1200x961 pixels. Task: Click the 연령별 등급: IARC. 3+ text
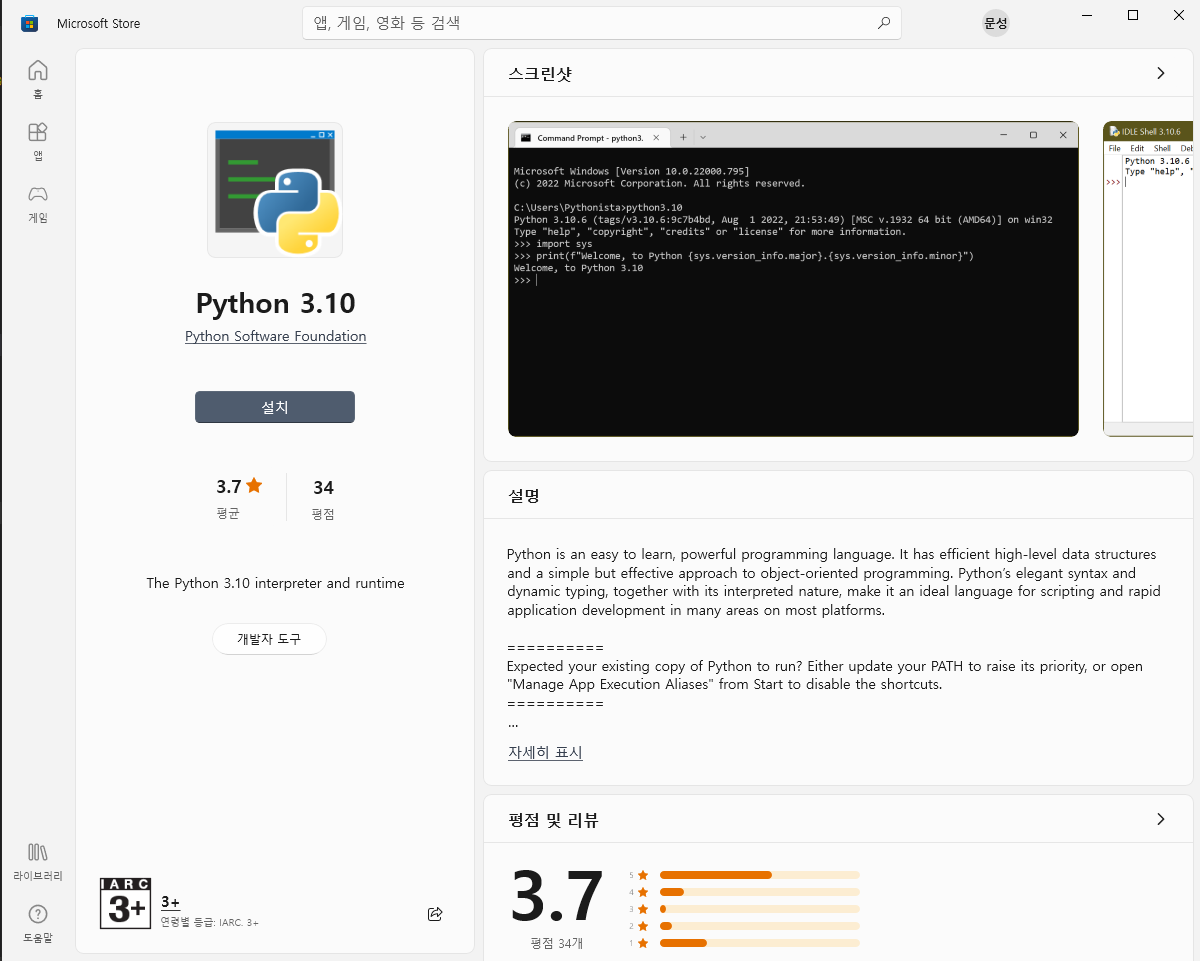209,922
